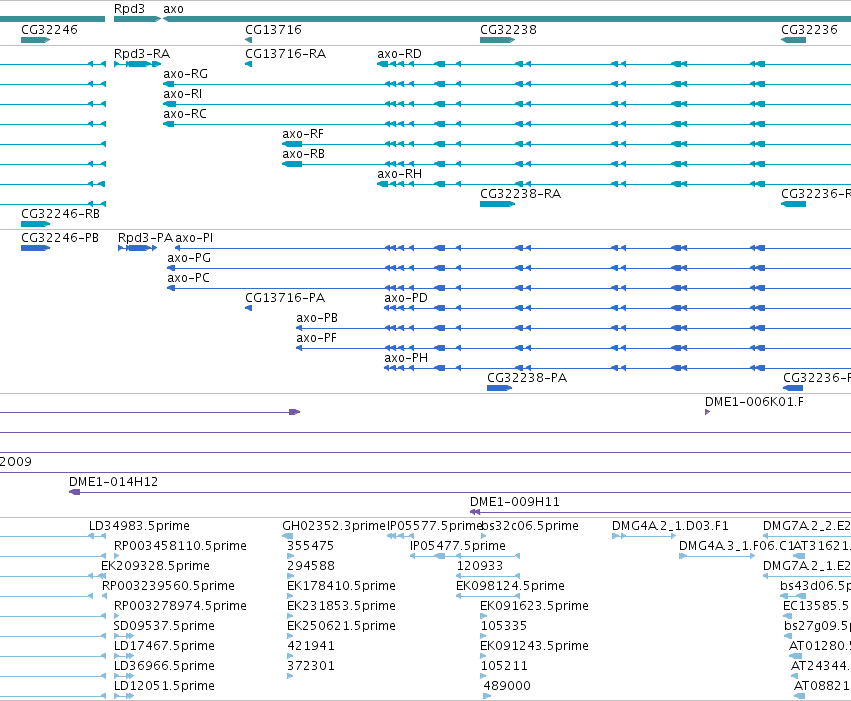Image resolution: width=851 pixels, height=701 pixels.
Task: Open protein CG32238-PA label
Action: [x=527, y=378]
